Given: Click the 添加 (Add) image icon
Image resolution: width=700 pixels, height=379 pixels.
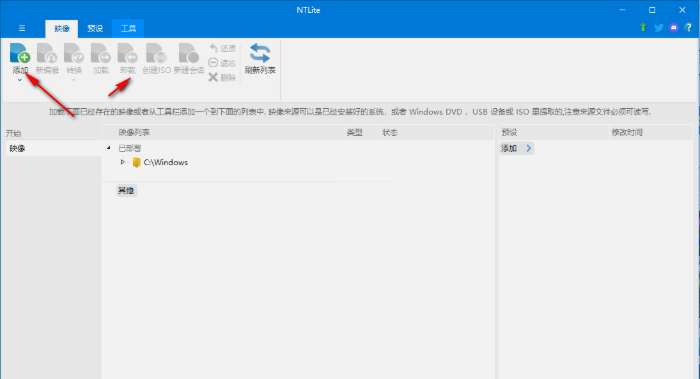Looking at the screenshot, I should coord(20,53).
